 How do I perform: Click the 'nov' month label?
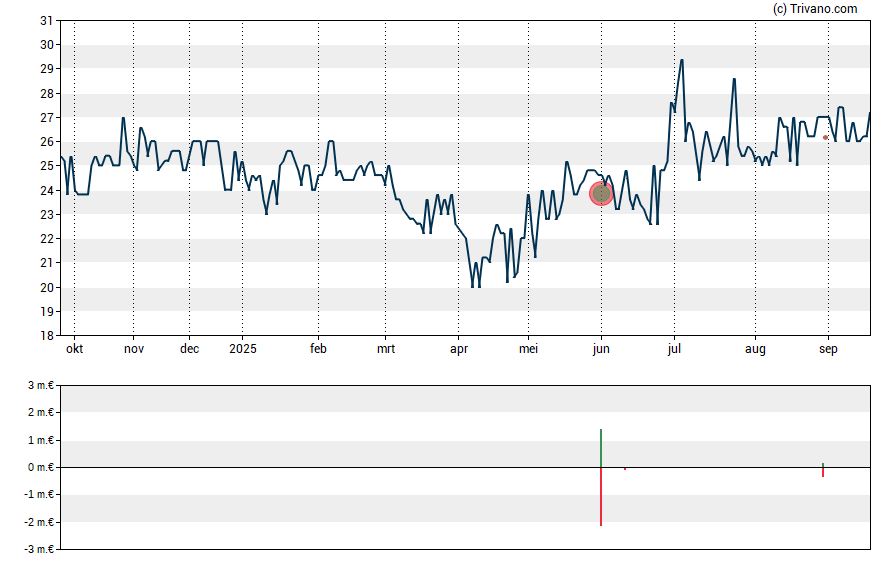[134, 349]
